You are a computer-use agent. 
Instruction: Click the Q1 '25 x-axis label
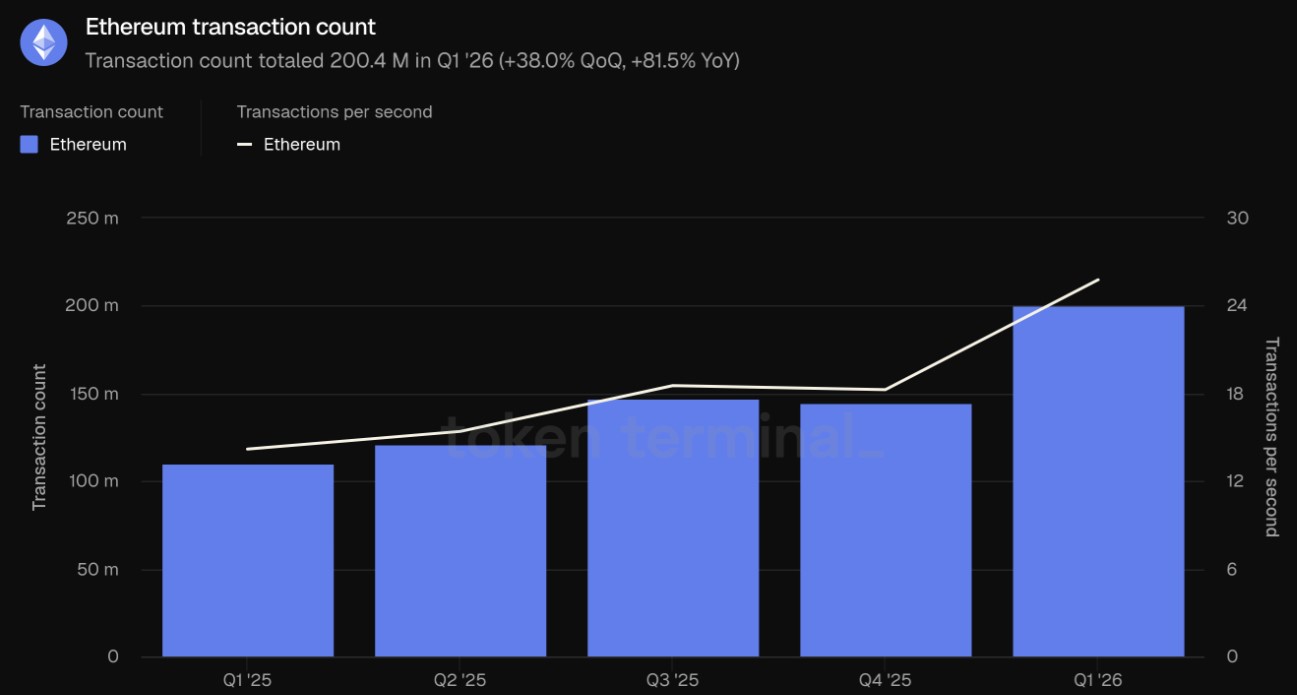pos(247,680)
